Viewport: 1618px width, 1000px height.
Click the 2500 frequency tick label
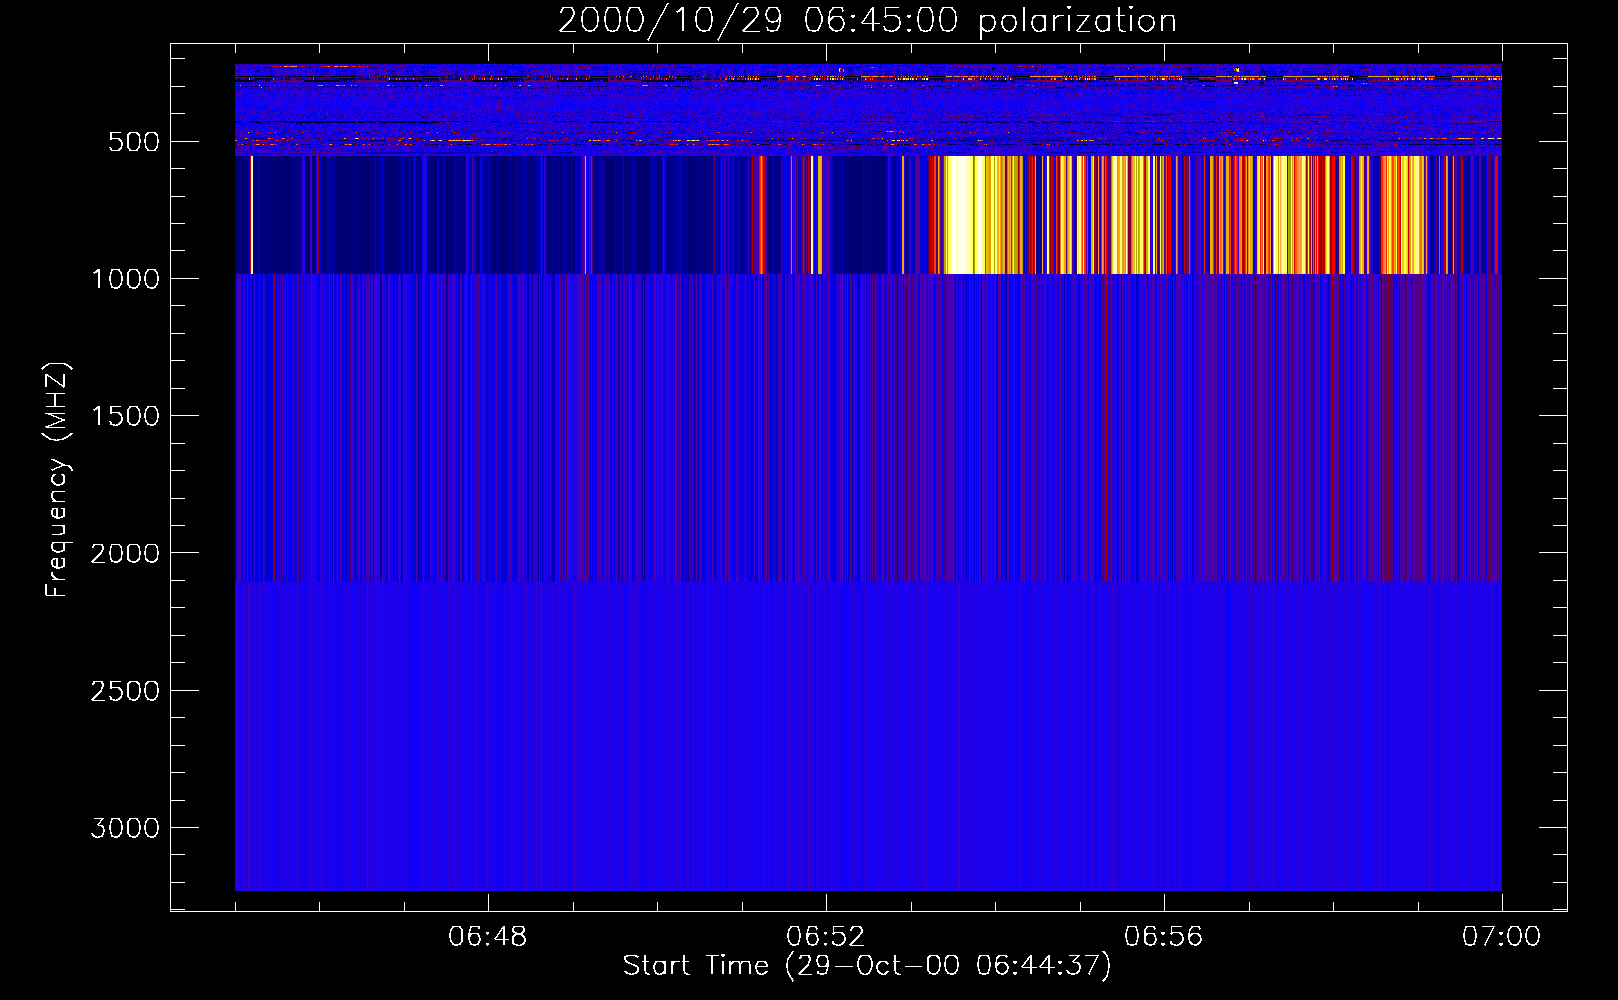pyautogui.click(x=125, y=691)
